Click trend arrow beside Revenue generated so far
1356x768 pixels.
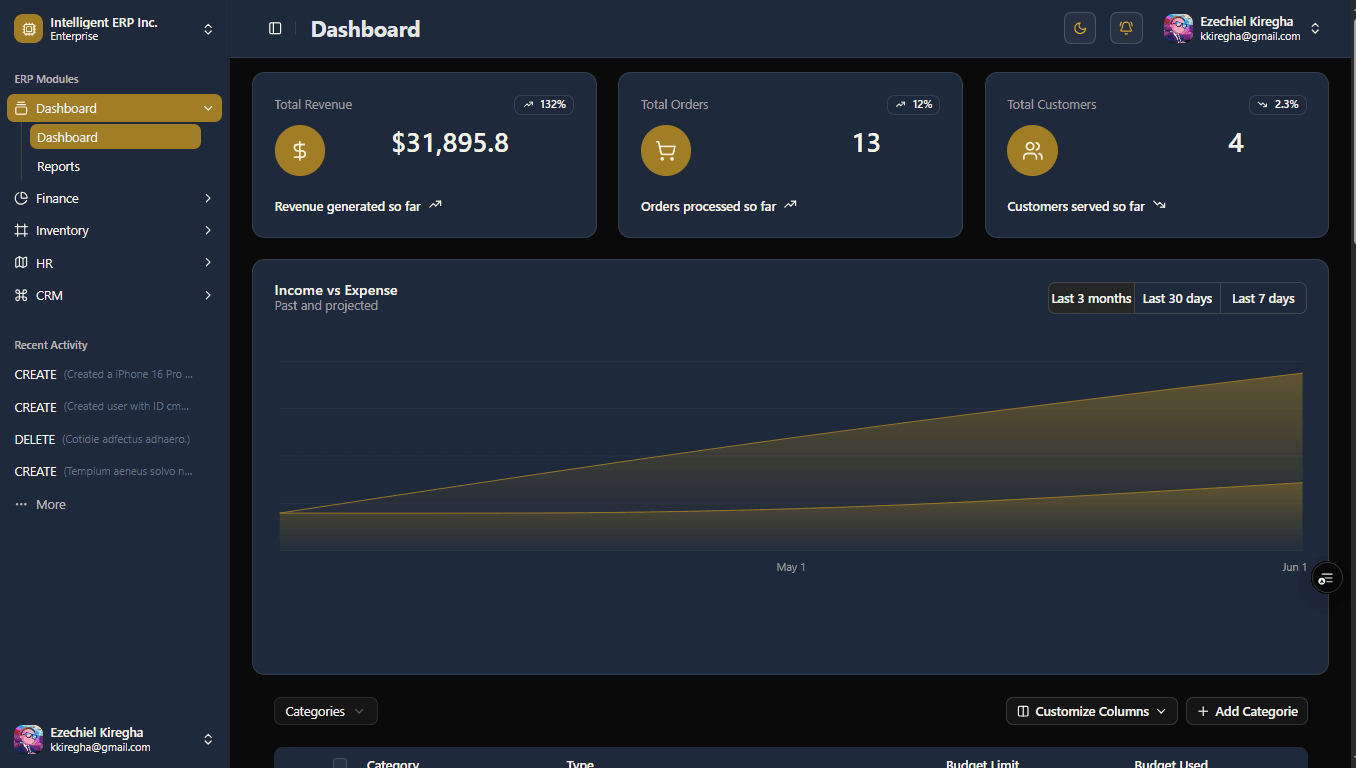point(435,205)
